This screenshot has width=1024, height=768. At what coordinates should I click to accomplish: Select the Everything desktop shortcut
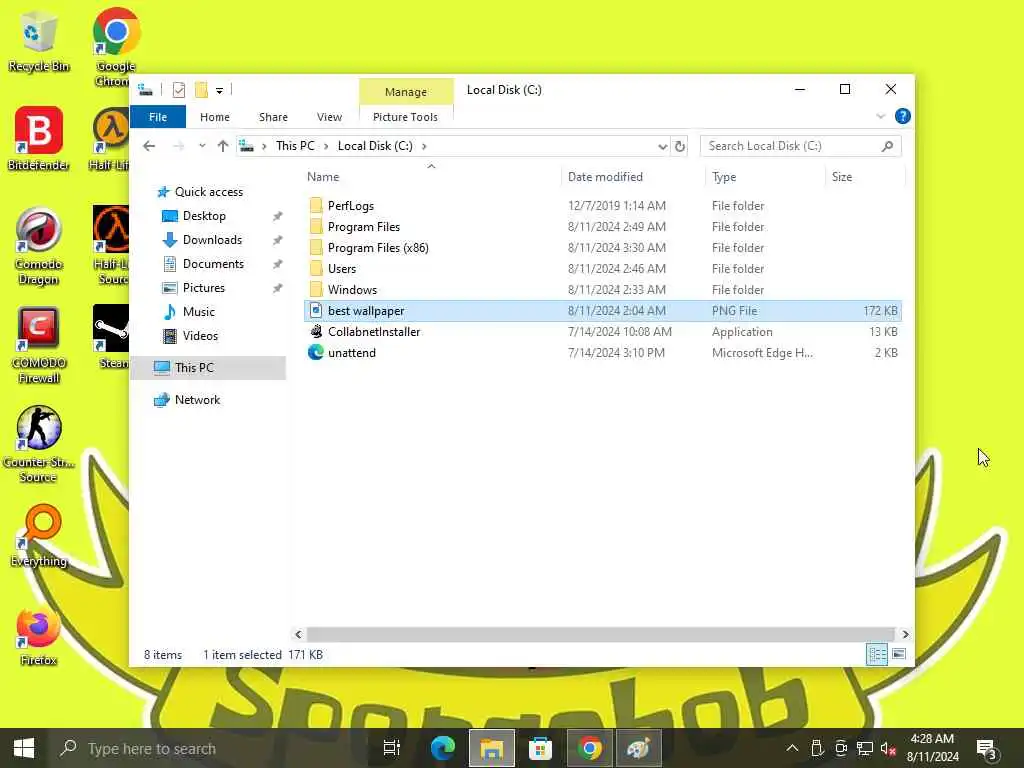tap(39, 536)
